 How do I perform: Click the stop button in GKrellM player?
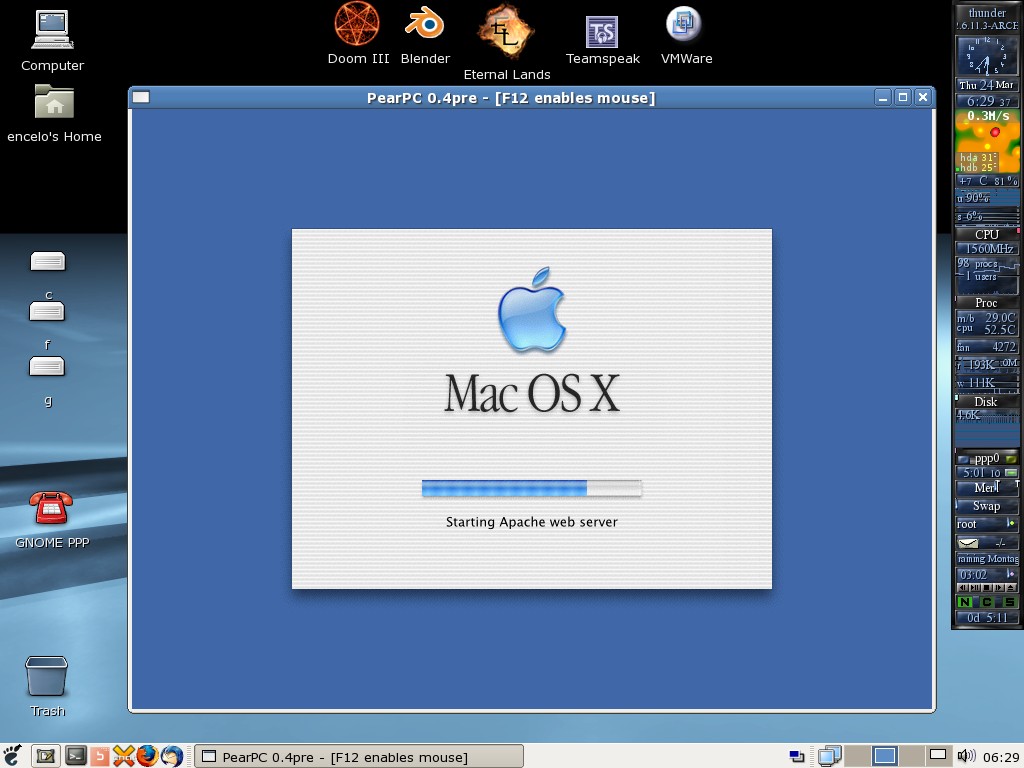tap(987, 588)
